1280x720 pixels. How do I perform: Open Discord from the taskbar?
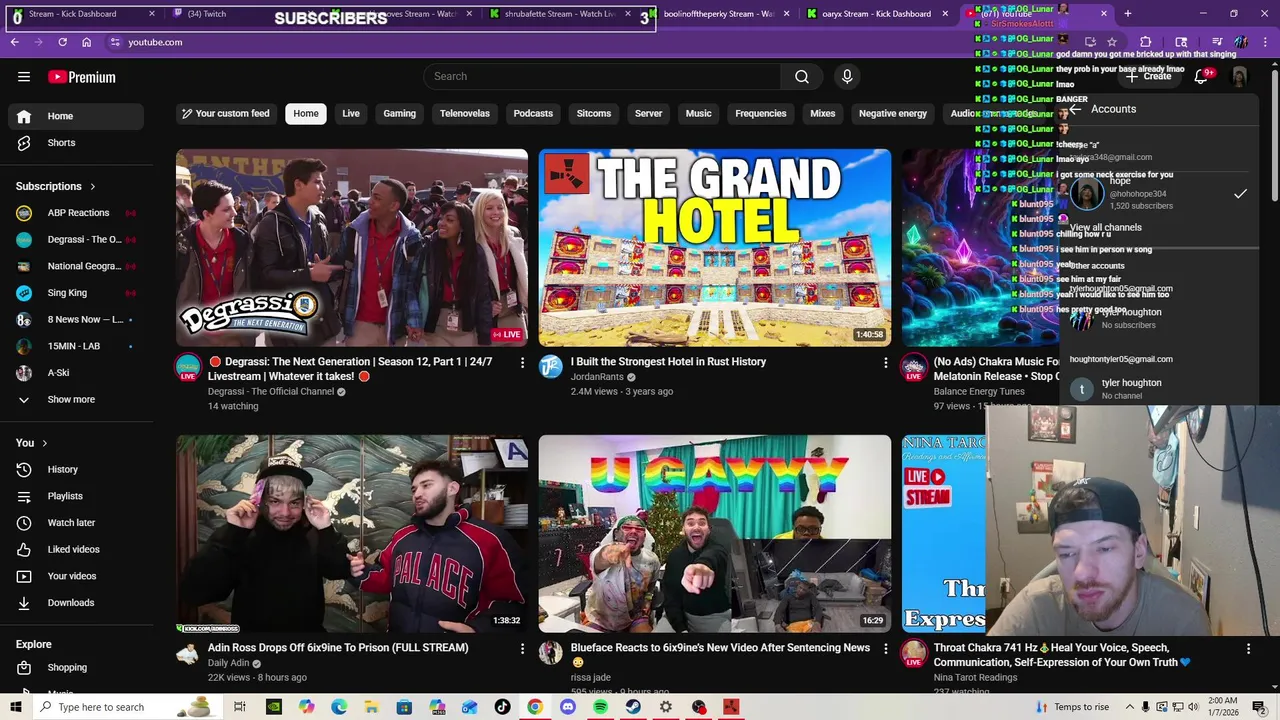(x=568, y=707)
